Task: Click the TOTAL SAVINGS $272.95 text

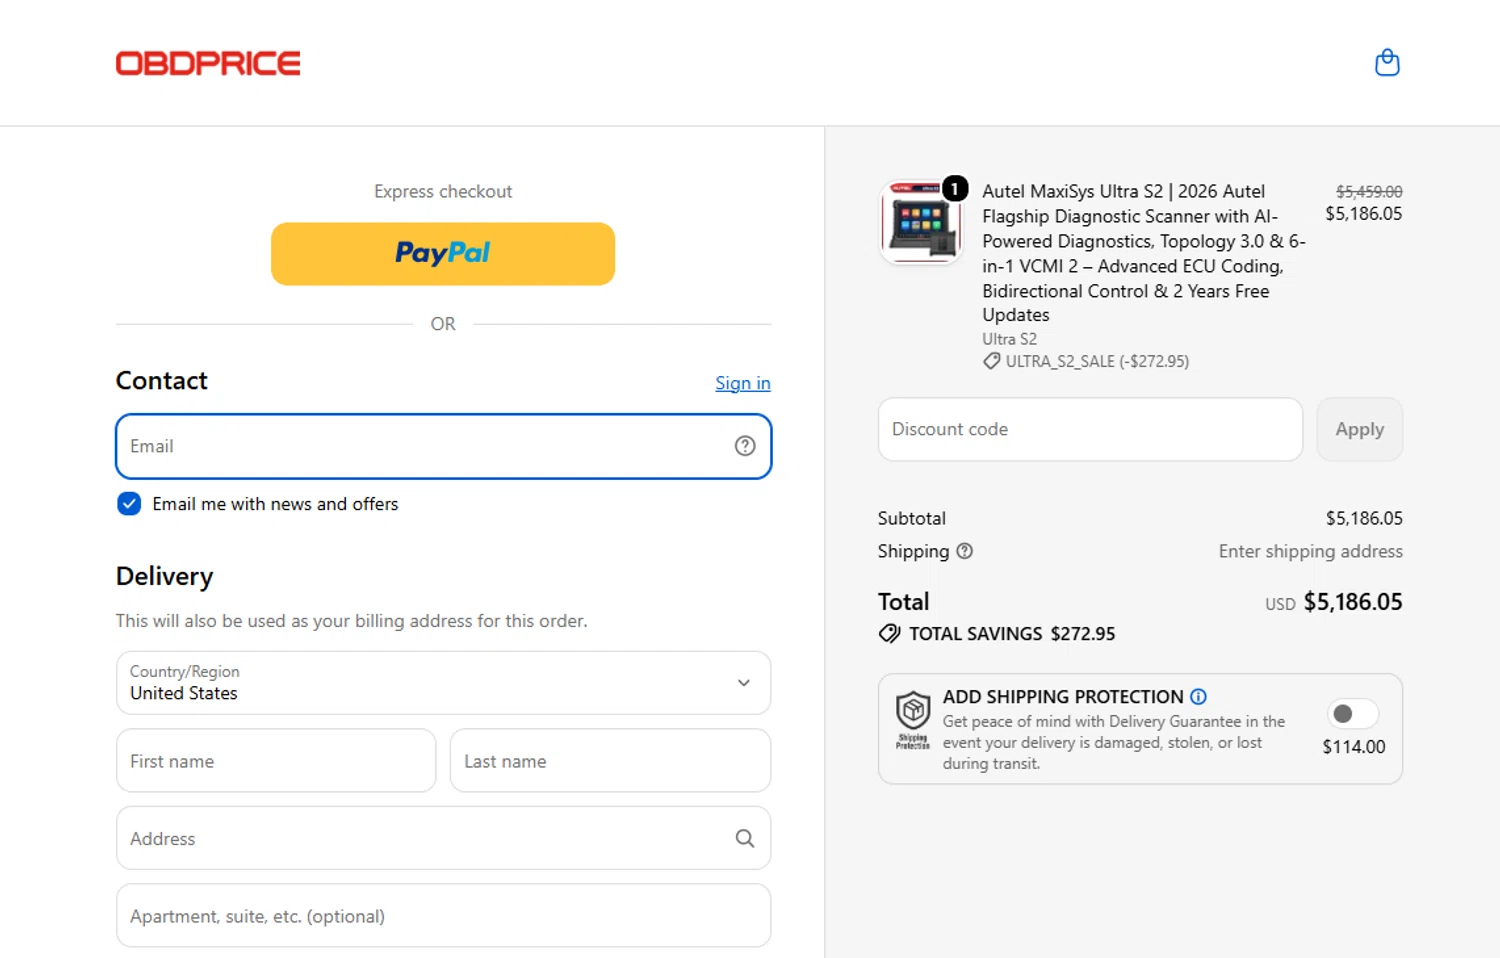Action: click(x=1012, y=634)
